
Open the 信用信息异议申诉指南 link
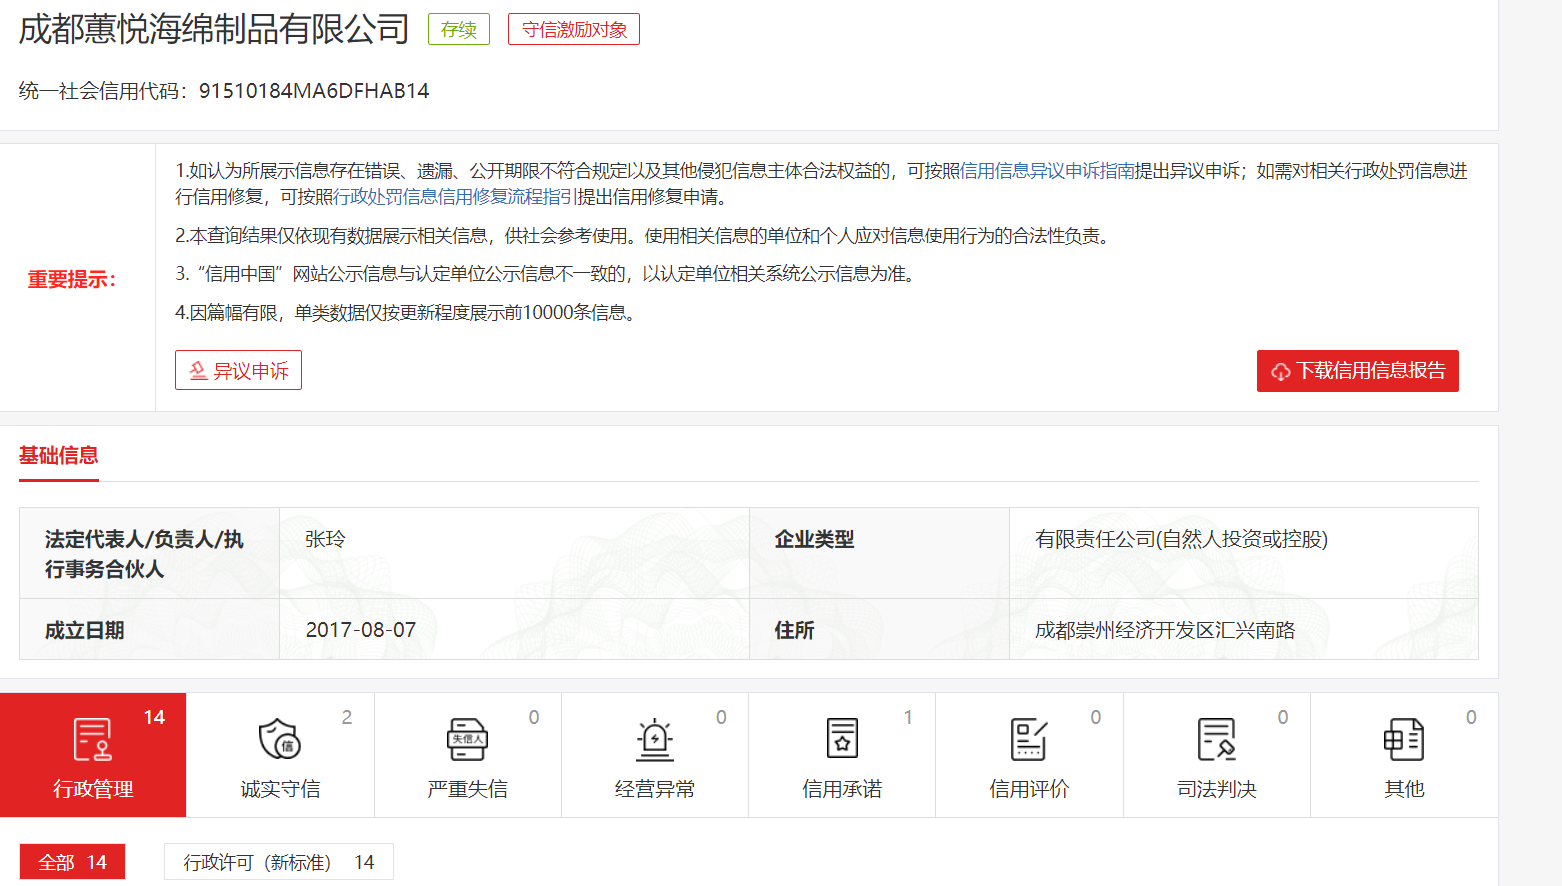[1047, 171]
